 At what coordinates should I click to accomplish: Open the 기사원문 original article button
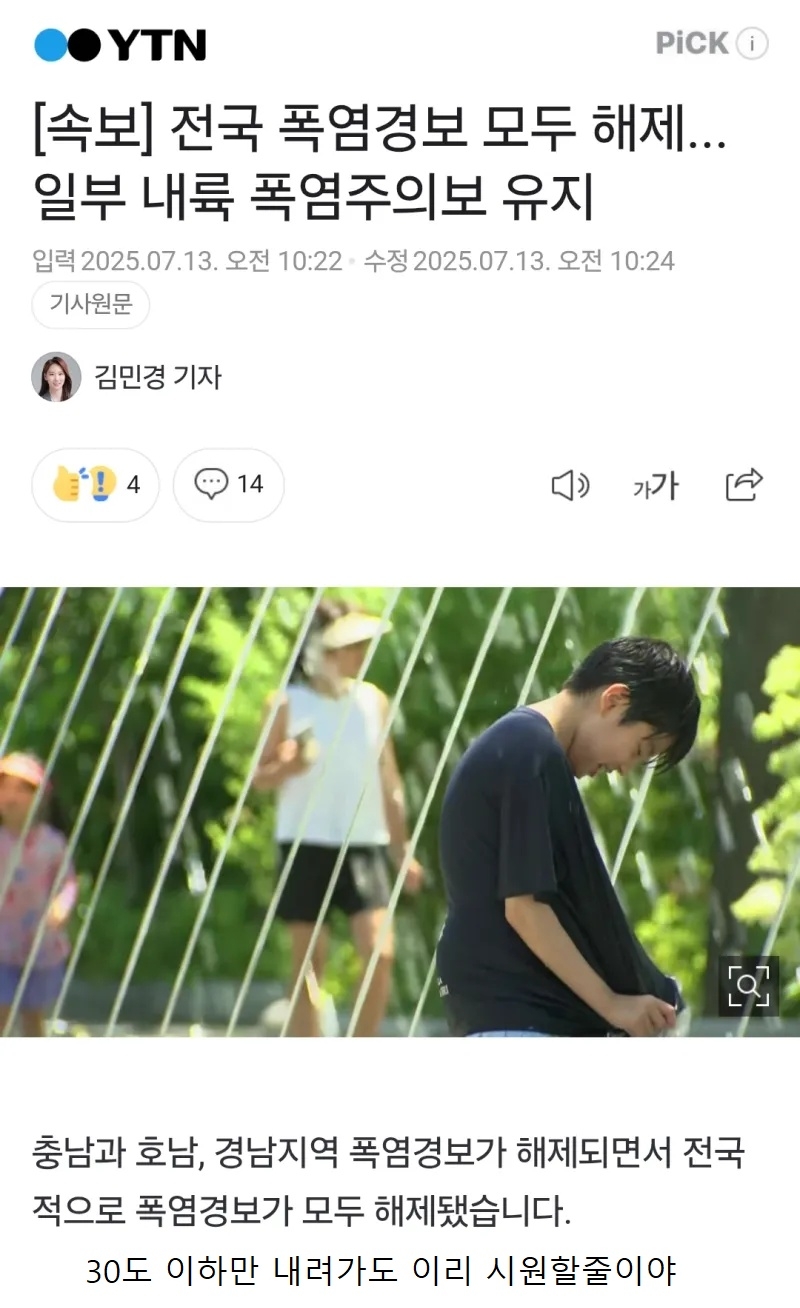pyautogui.click(x=91, y=305)
